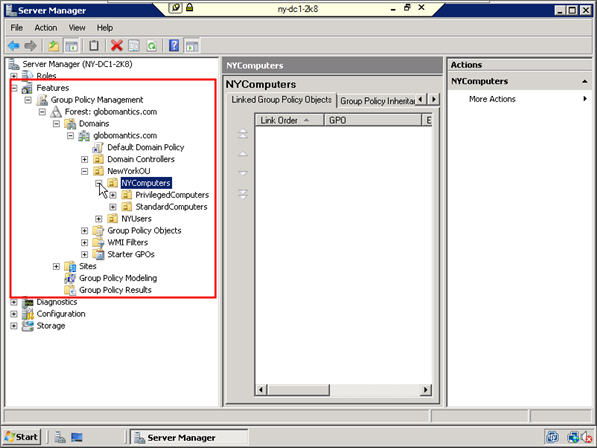Collapse the NYComputers node

[98, 183]
